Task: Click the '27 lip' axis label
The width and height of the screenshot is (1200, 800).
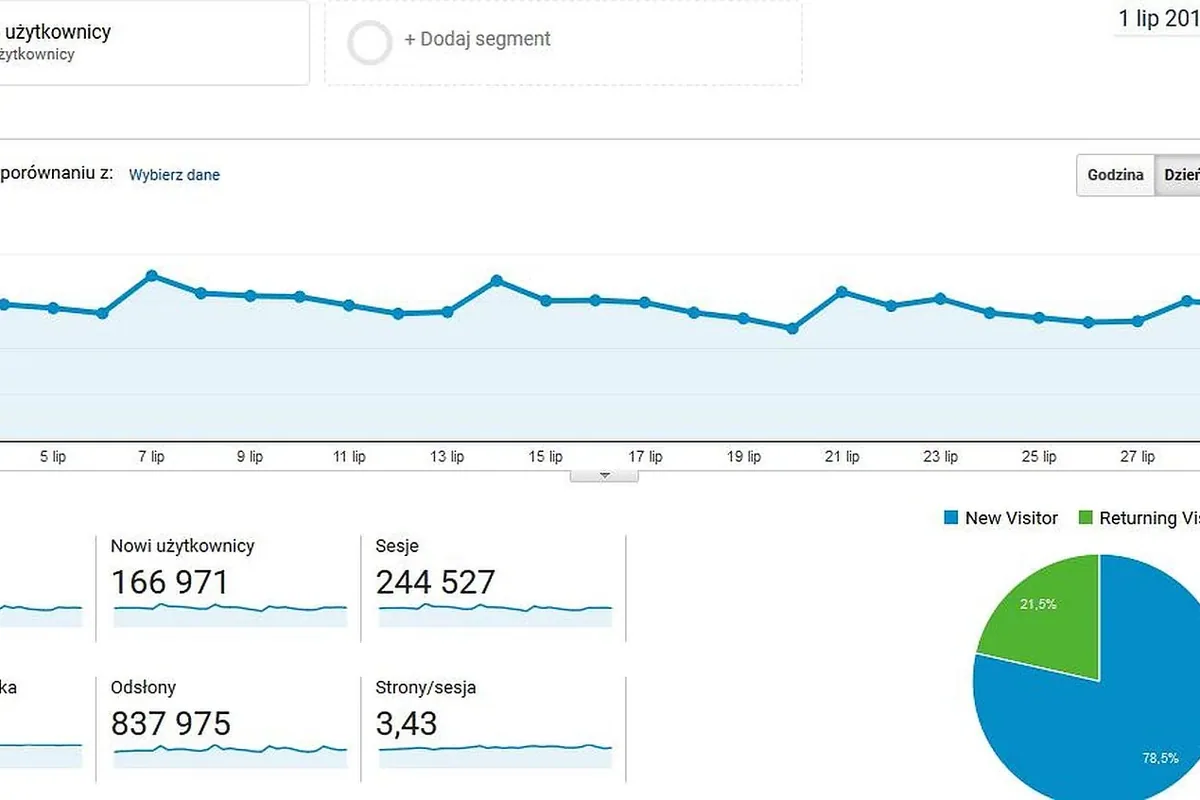Action: [1137, 457]
